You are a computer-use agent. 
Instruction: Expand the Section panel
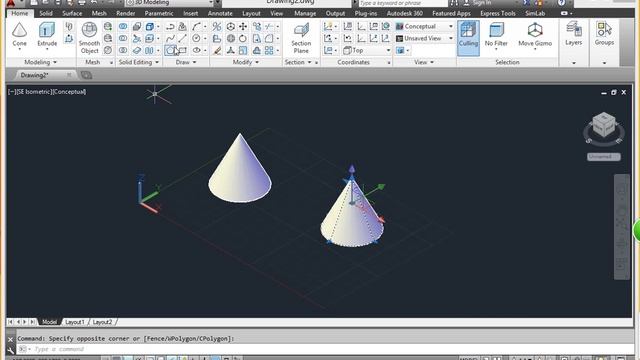pyautogui.click(x=298, y=62)
